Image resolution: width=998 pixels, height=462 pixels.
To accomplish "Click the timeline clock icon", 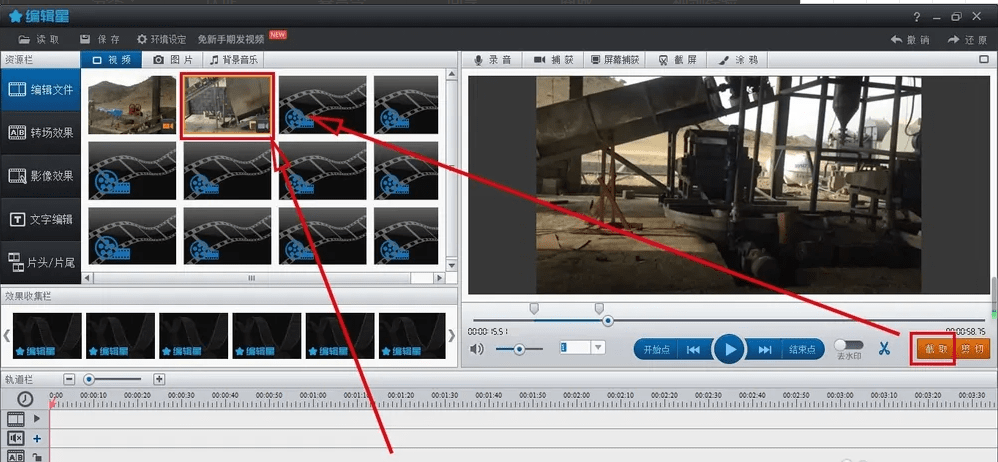I will tap(24, 399).
